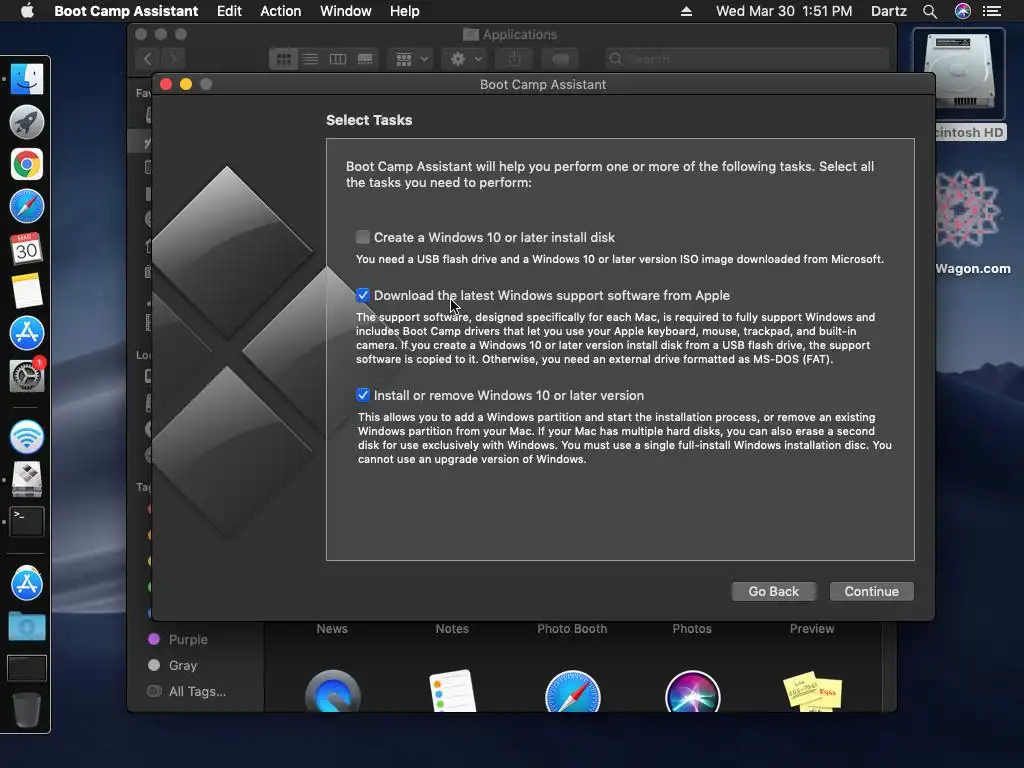Click the Photo Booth label in Finder
Image resolution: width=1024 pixels, height=768 pixels.
(572, 628)
